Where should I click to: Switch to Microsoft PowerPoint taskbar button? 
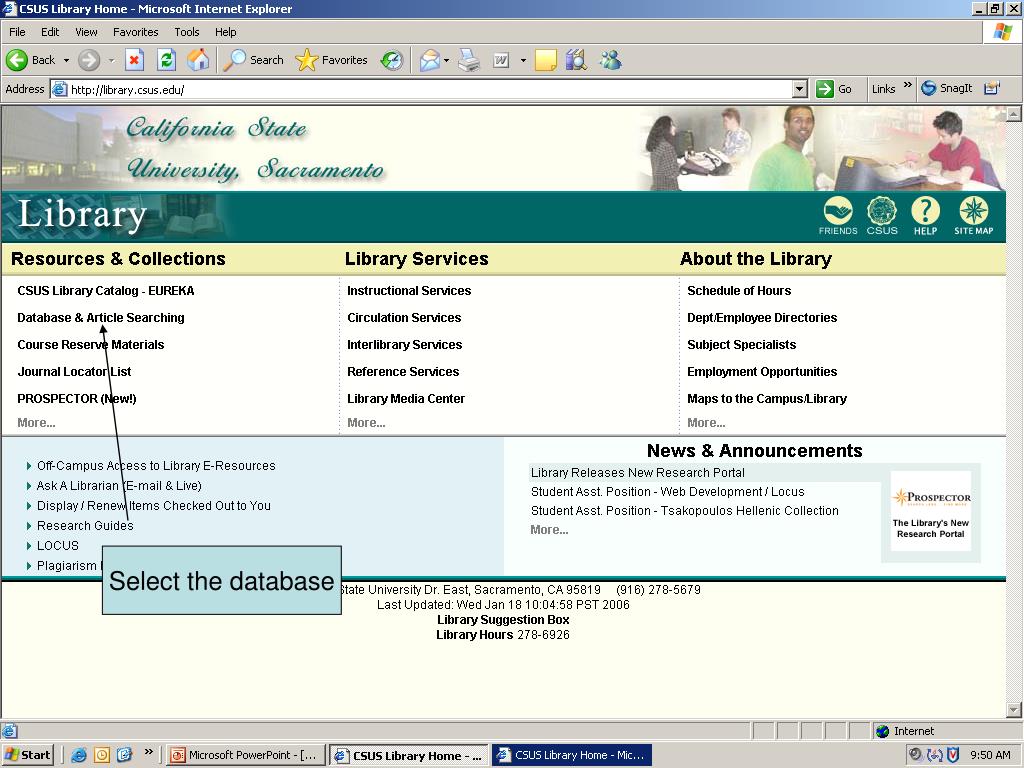(244, 755)
